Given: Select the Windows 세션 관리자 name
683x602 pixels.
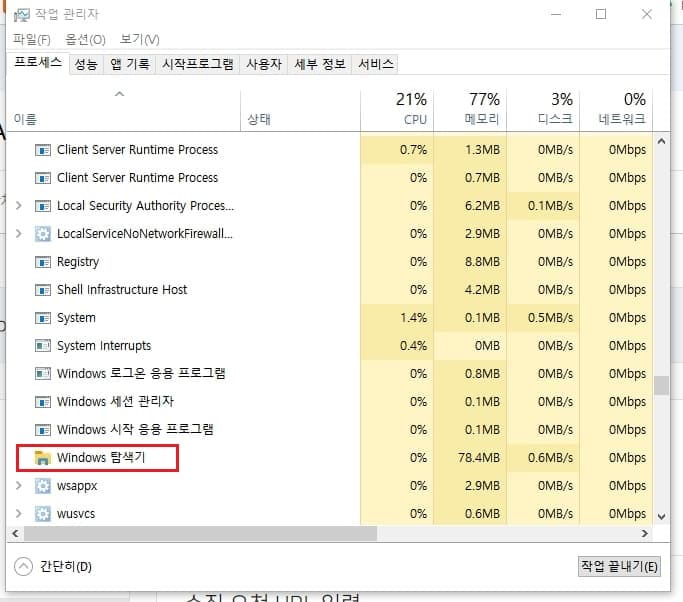Looking at the screenshot, I should coord(115,402).
